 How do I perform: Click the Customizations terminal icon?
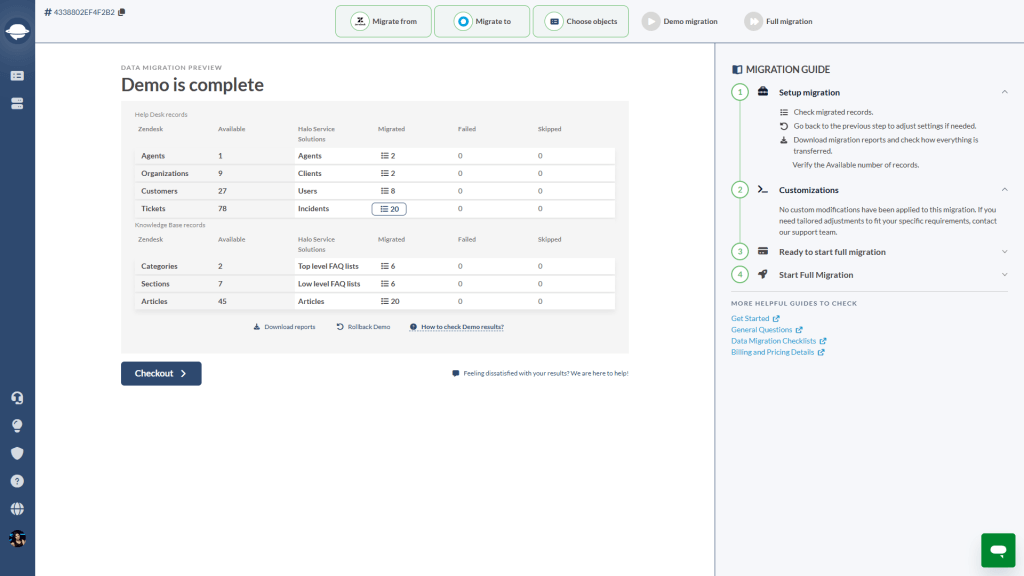point(763,189)
